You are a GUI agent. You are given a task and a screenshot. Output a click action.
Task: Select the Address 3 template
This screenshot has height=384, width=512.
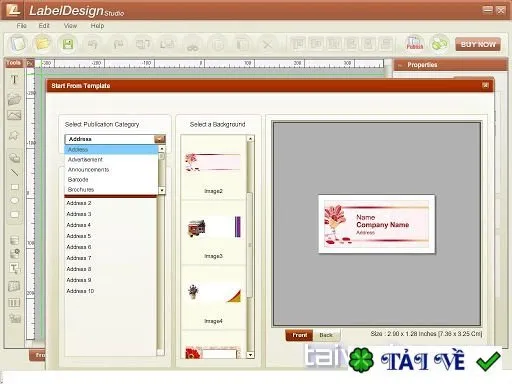point(110,214)
